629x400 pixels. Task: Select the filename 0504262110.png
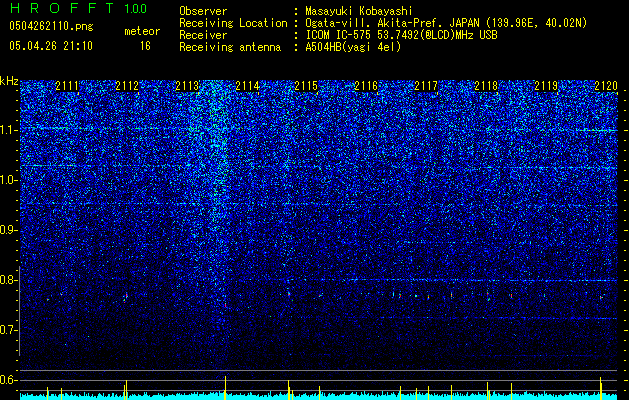(51, 27)
